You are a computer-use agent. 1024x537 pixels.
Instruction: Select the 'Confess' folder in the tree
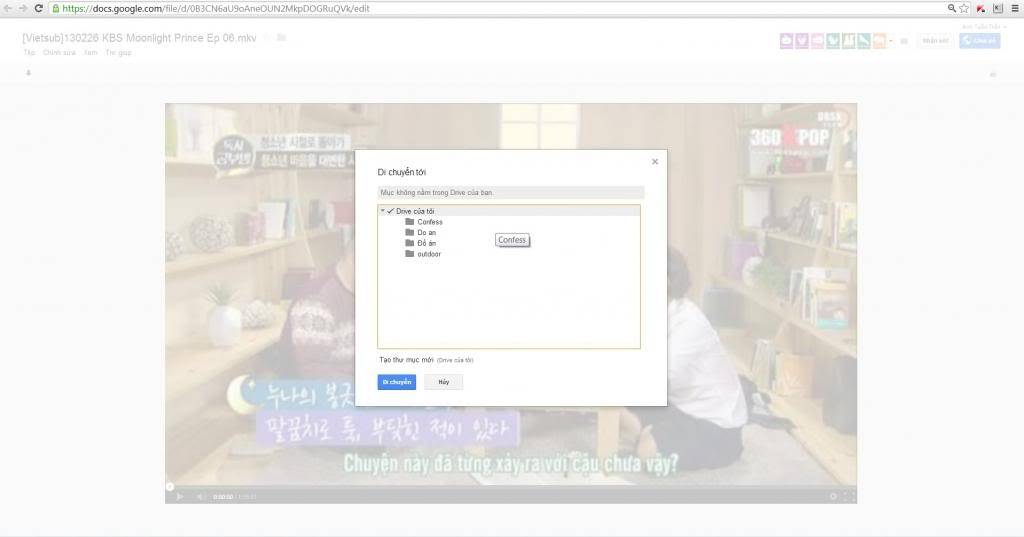430,222
